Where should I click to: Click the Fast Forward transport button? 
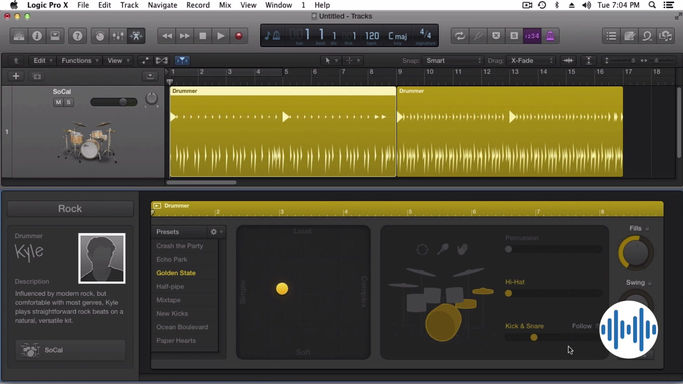(185, 36)
